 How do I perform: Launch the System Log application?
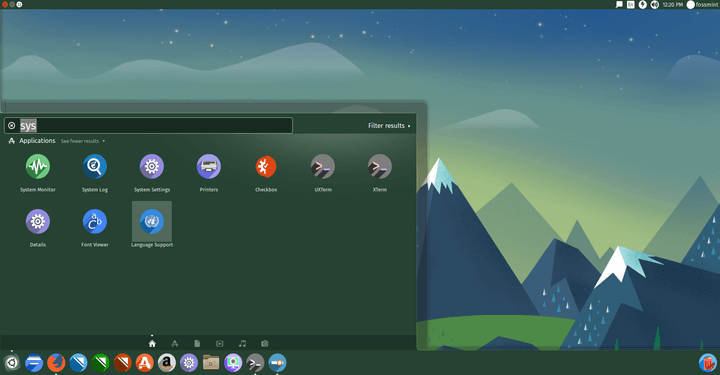pyautogui.click(x=95, y=166)
